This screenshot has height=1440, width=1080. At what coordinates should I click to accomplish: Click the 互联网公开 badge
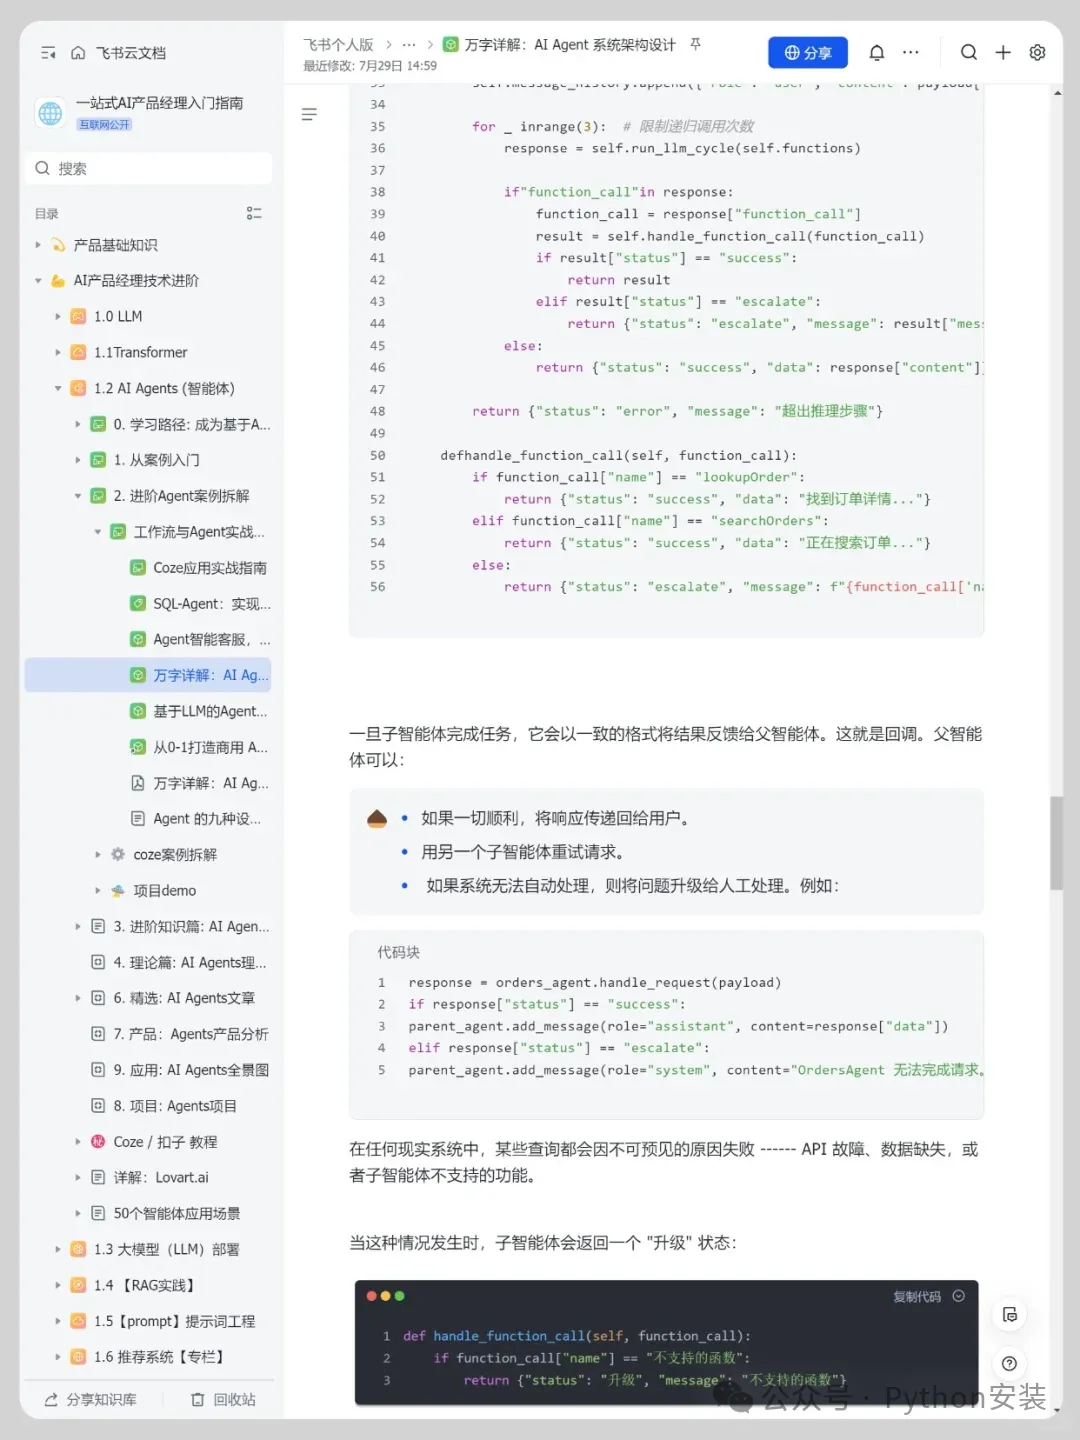(x=105, y=125)
